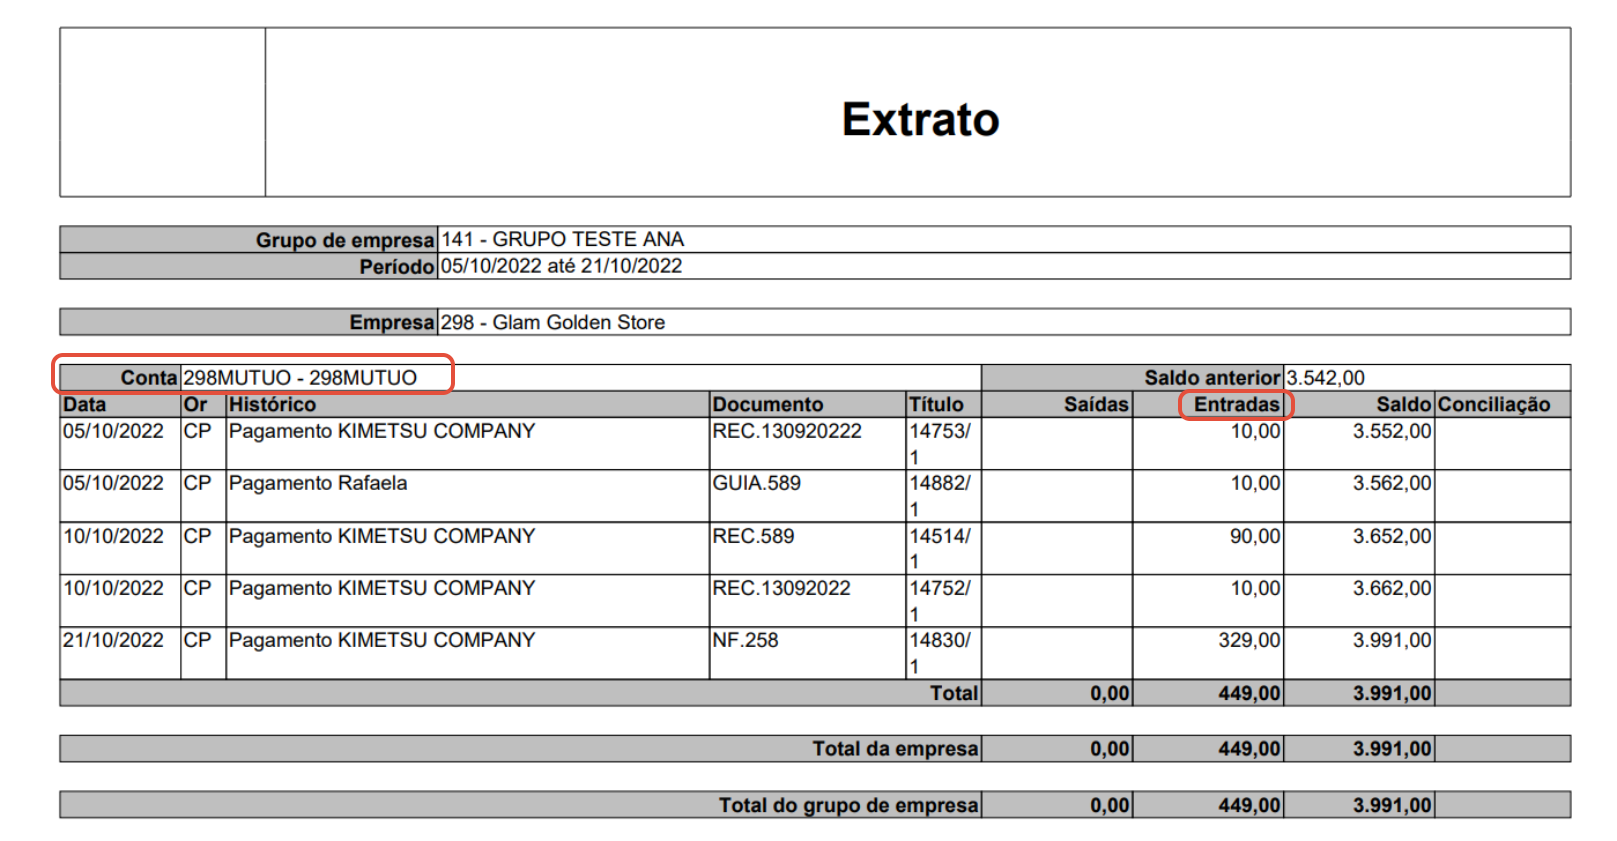1617x841 pixels.
Task: Click the Entradas column header
Action: 1237,404
